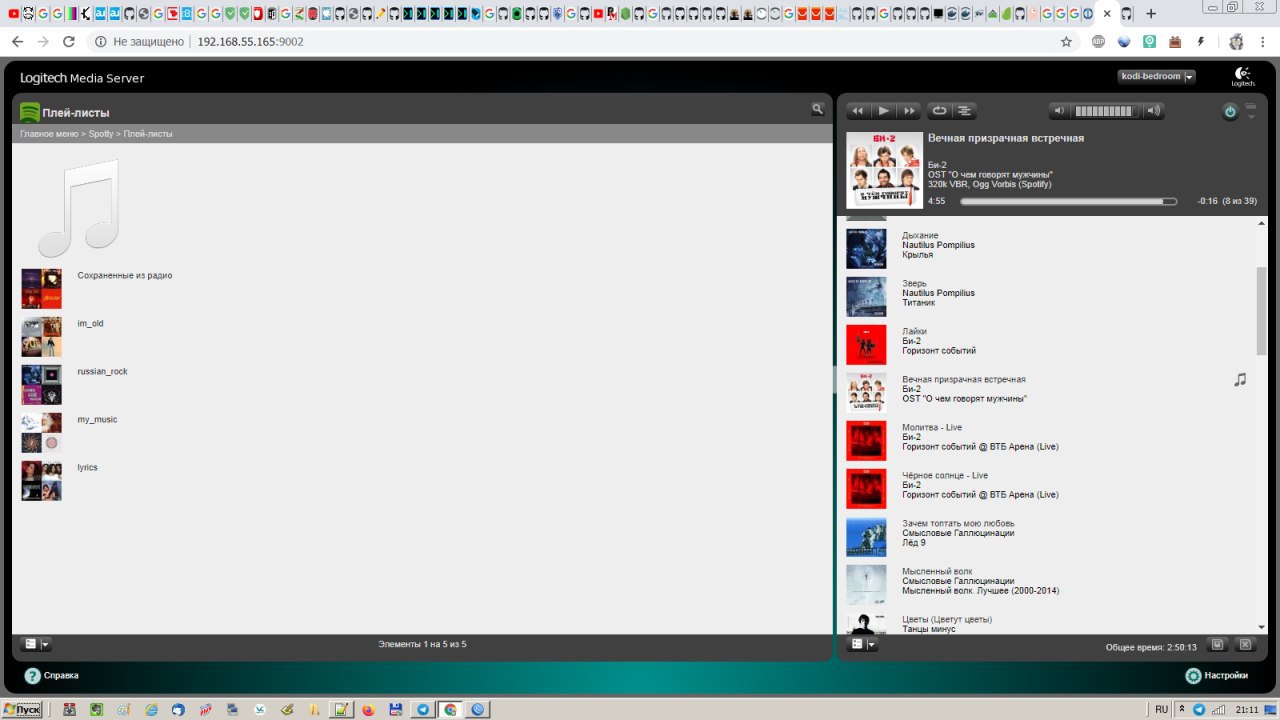Image resolution: width=1280 pixels, height=720 pixels.
Task: Click album art for Лайки track
Action: 866,345
